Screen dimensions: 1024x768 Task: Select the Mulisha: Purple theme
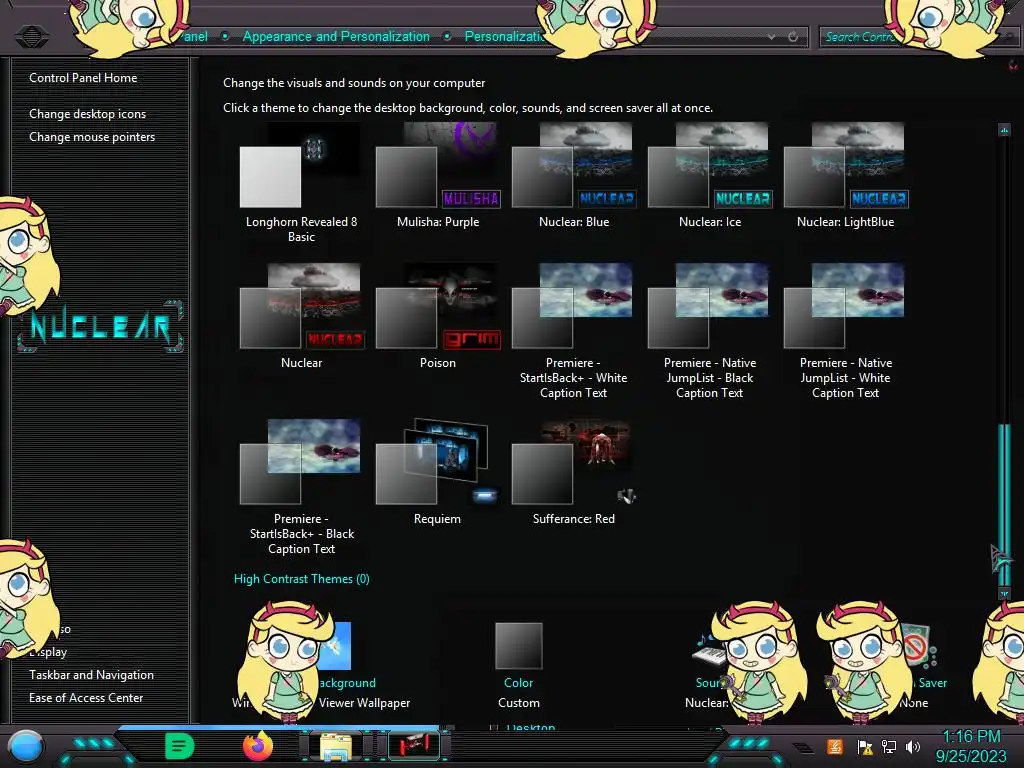[438, 176]
